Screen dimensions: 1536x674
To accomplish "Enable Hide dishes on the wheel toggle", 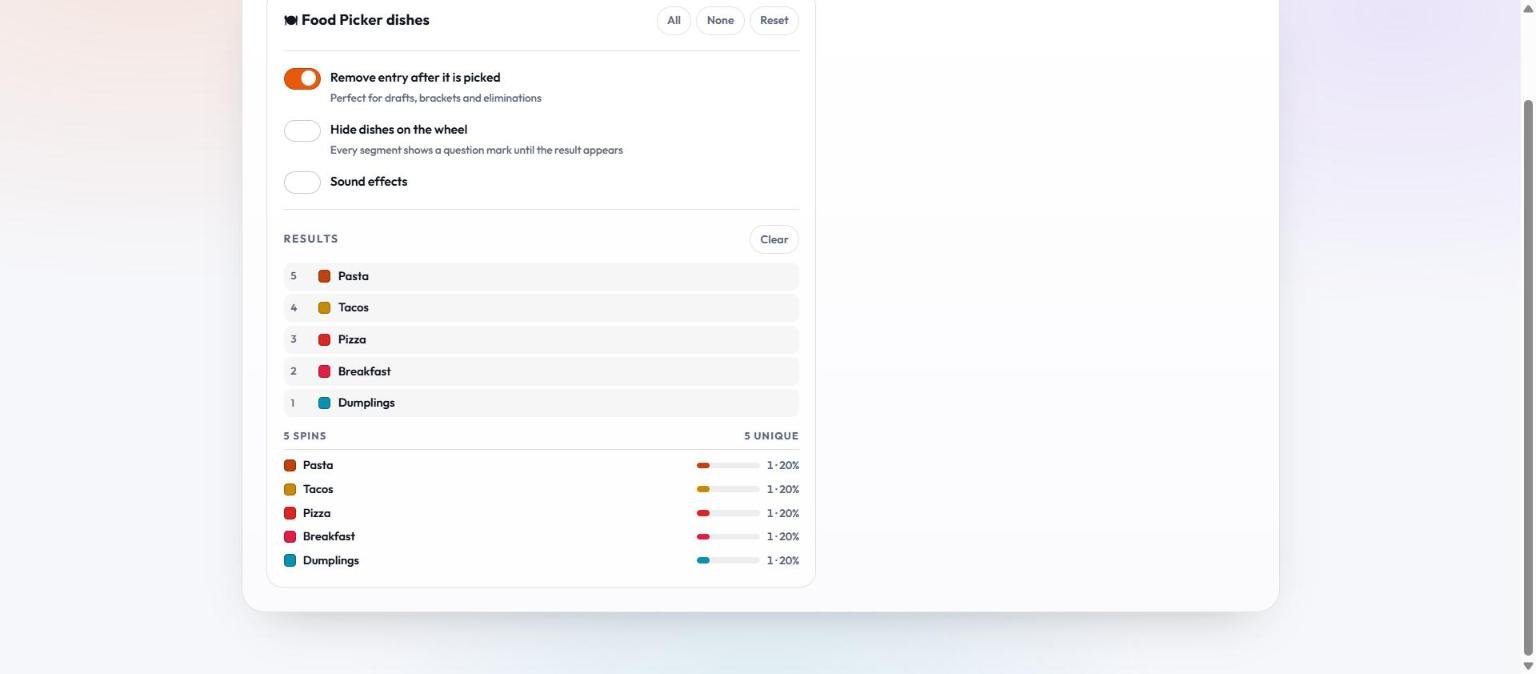I will (302, 130).
